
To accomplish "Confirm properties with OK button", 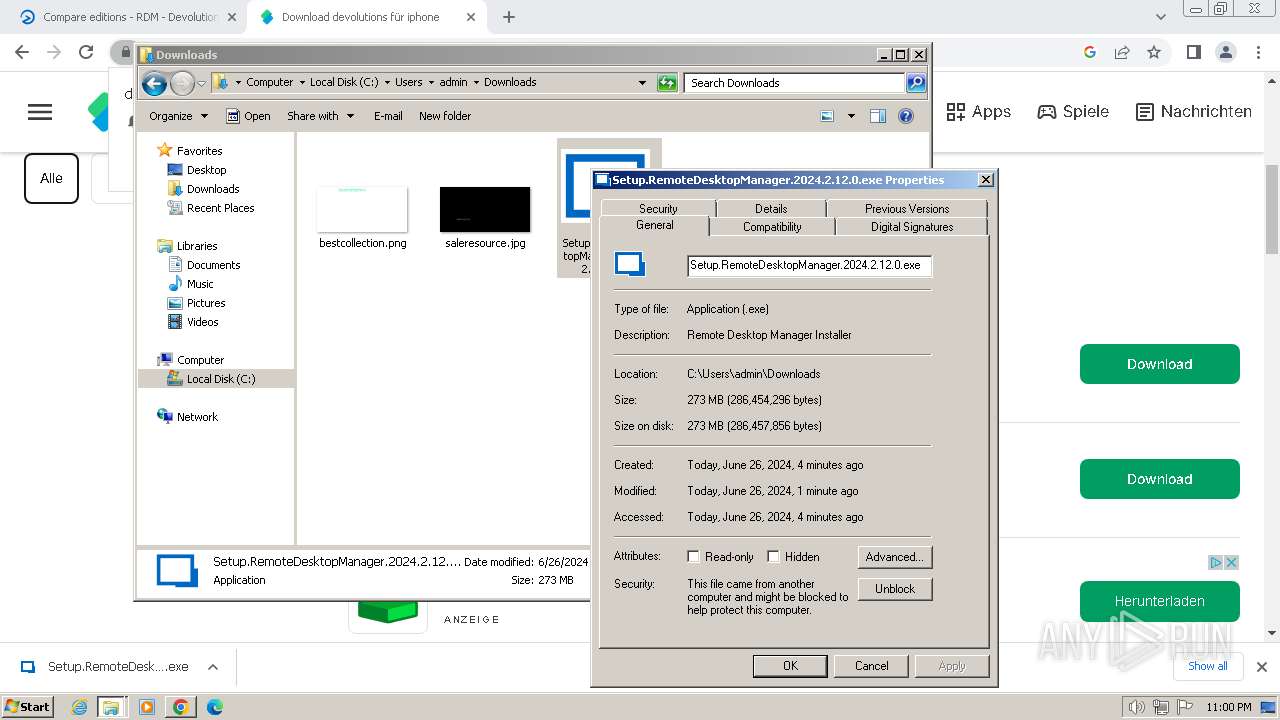I will 790,666.
